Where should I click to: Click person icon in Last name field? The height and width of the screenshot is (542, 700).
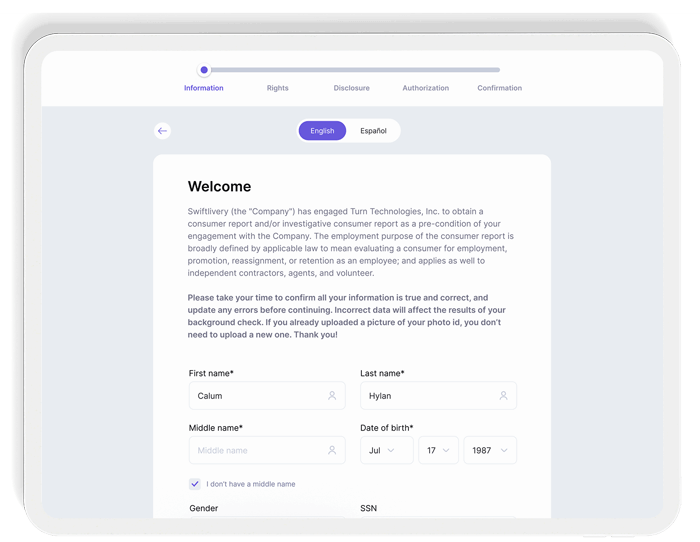point(504,396)
